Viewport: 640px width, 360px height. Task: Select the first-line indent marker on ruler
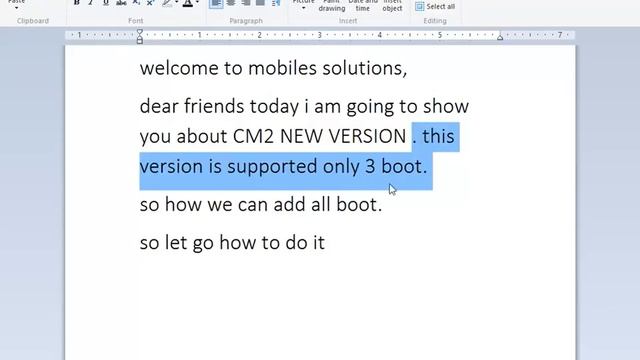click(140, 32)
